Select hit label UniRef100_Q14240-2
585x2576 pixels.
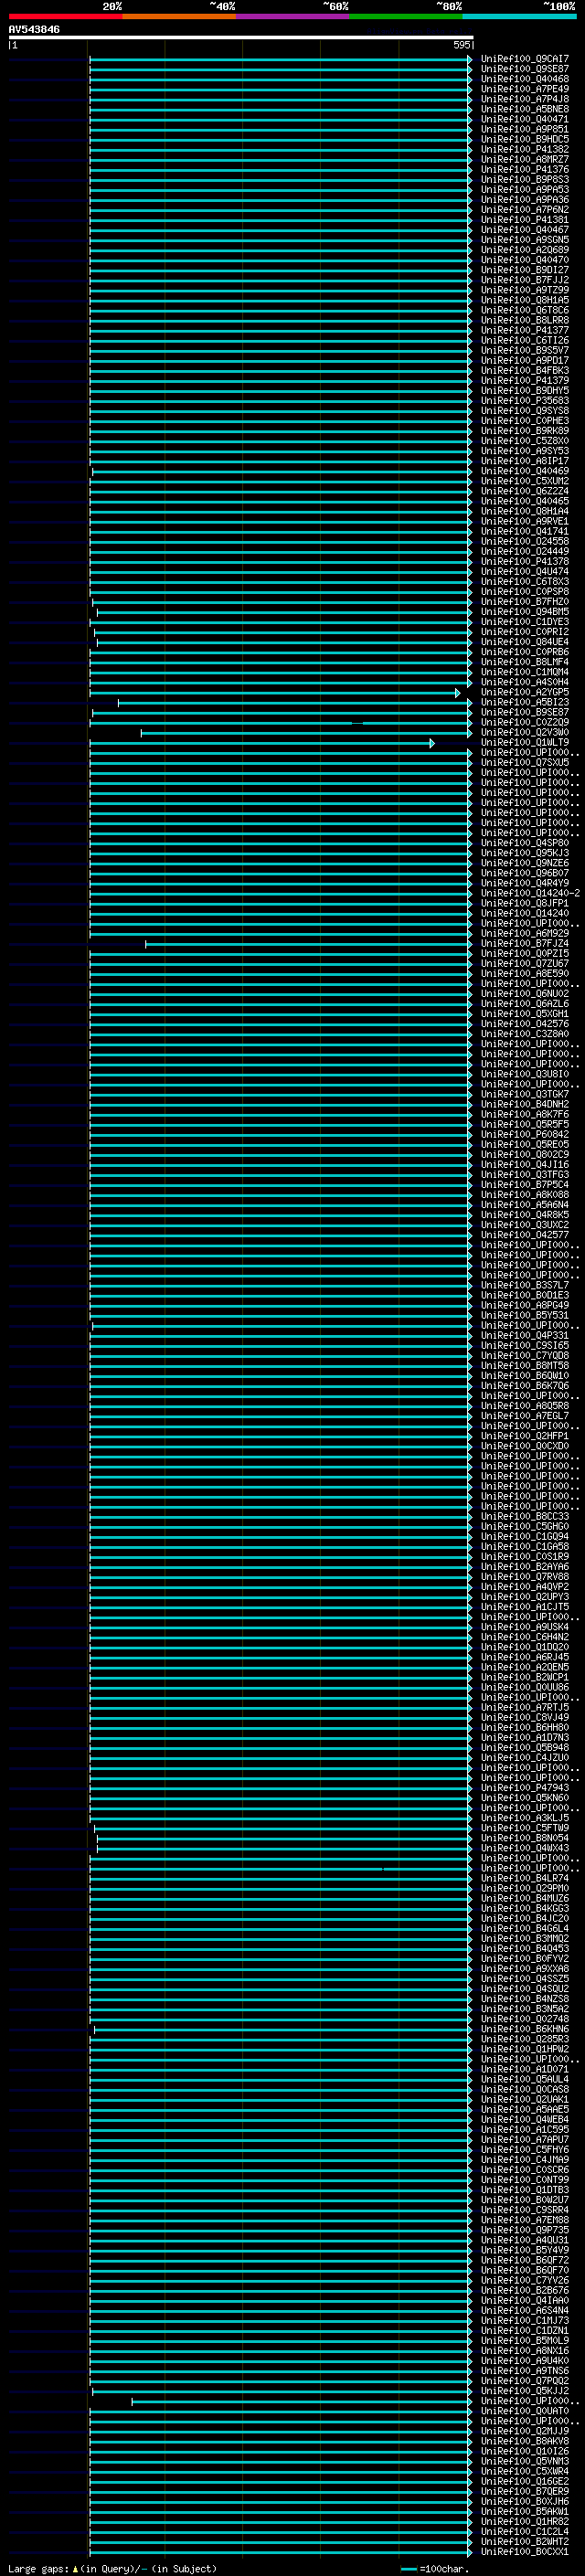pyautogui.click(x=530, y=893)
